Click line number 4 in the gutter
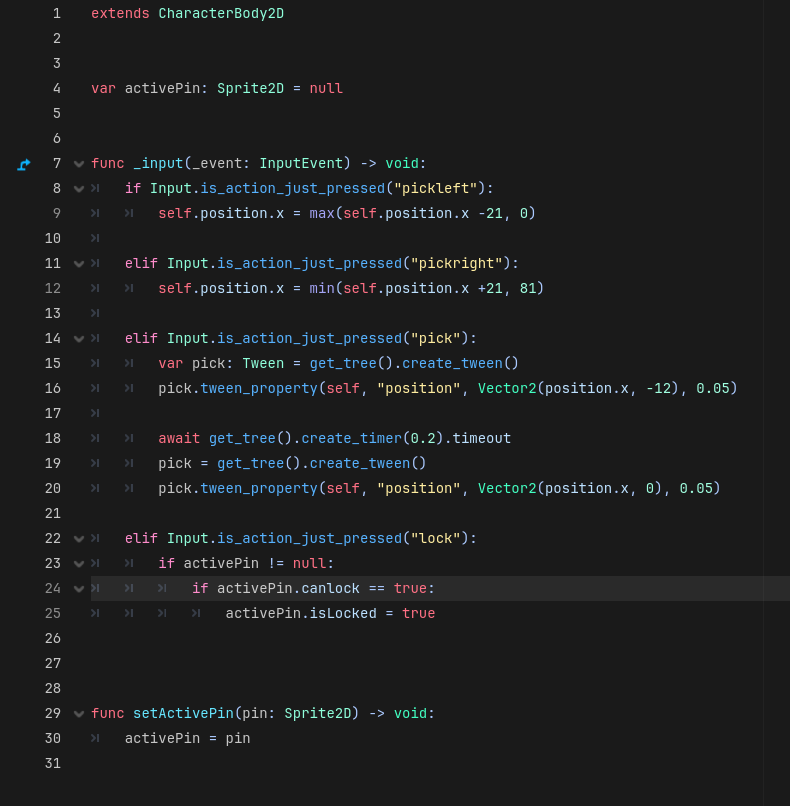Image resolution: width=790 pixels, height=806 pixels. tap(56, 89)
